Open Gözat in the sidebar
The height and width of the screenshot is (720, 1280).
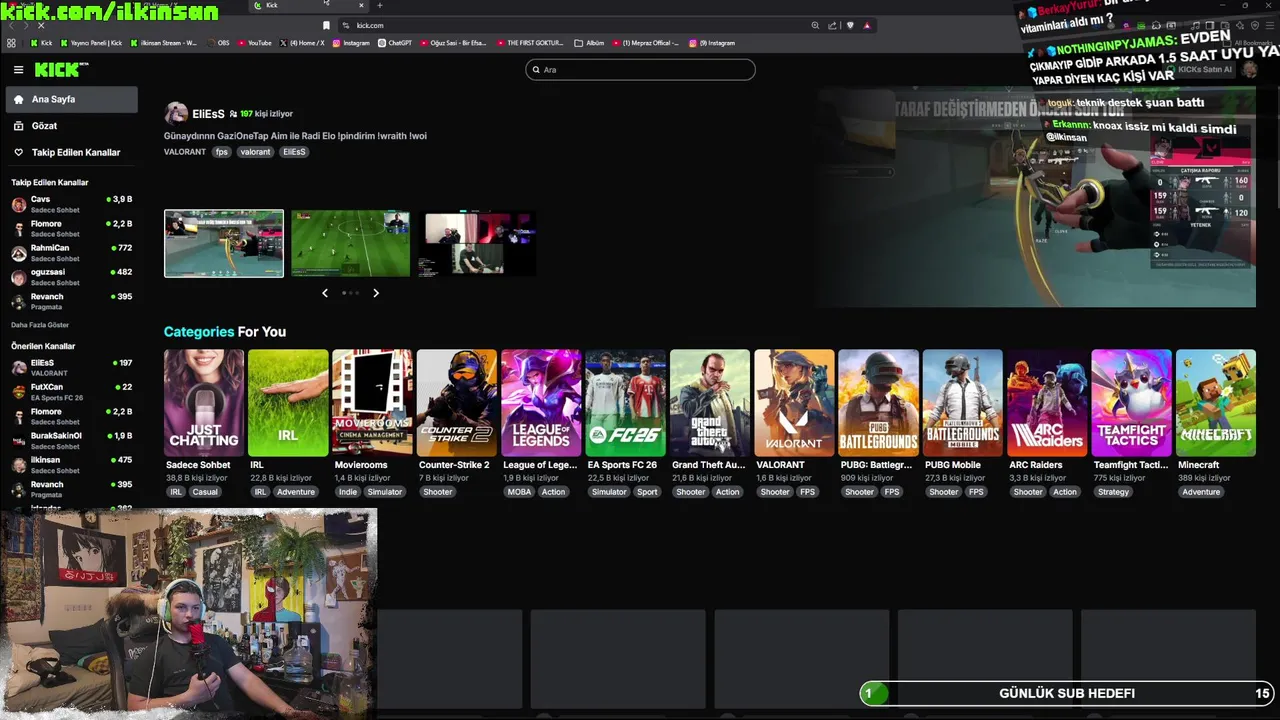coord(71,126)
